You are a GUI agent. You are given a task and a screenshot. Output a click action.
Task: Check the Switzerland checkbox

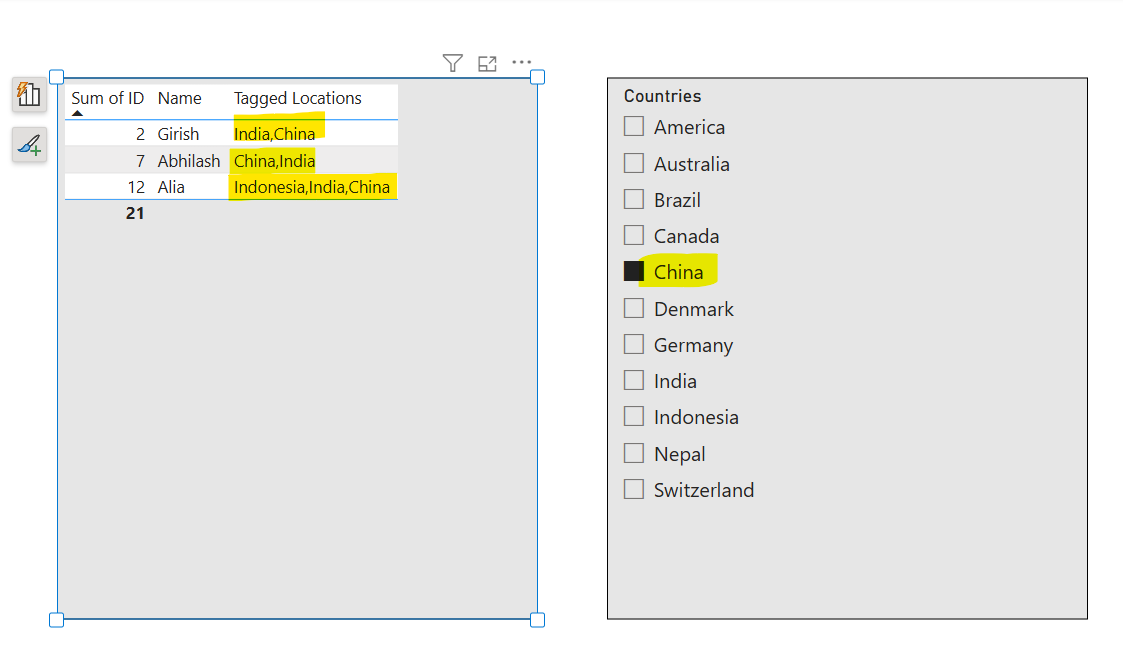click(633, 489)
